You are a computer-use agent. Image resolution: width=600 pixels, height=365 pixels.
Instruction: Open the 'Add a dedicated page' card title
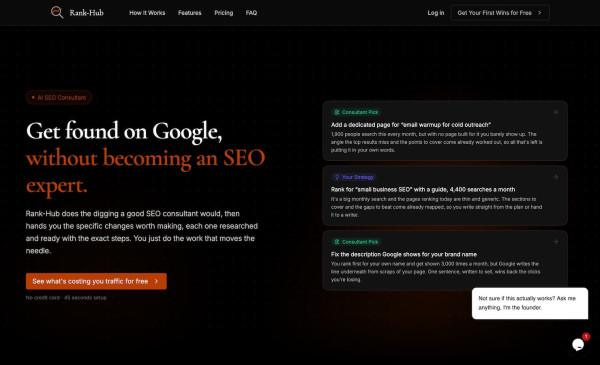click(x=411, y=125)
